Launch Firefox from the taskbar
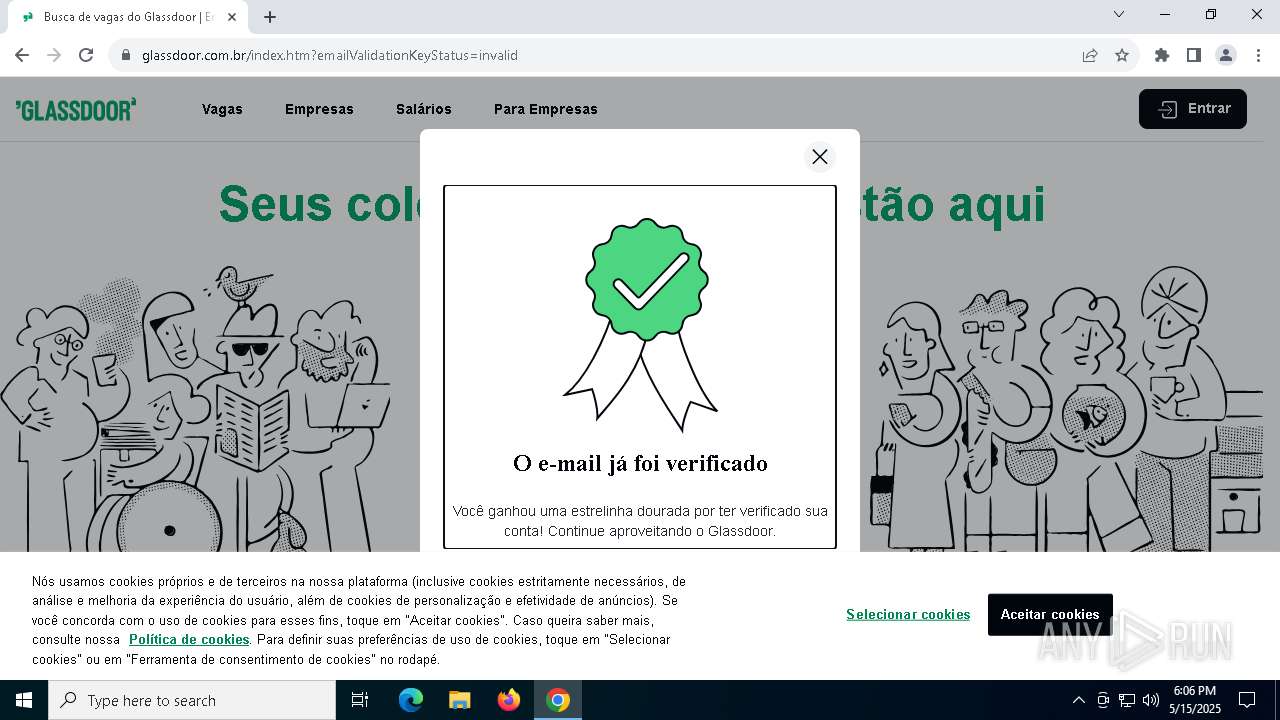This screenshot has height=720, width=1280. (x=508, y=700)
